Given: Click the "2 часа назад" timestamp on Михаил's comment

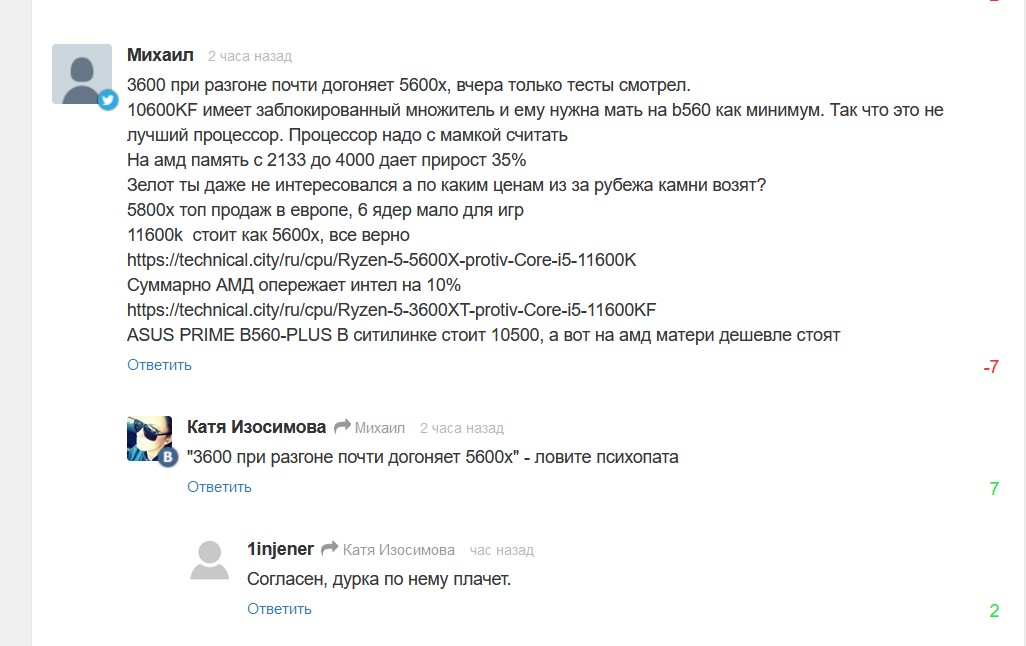Looking at the screenshot, I should [250, 56].
